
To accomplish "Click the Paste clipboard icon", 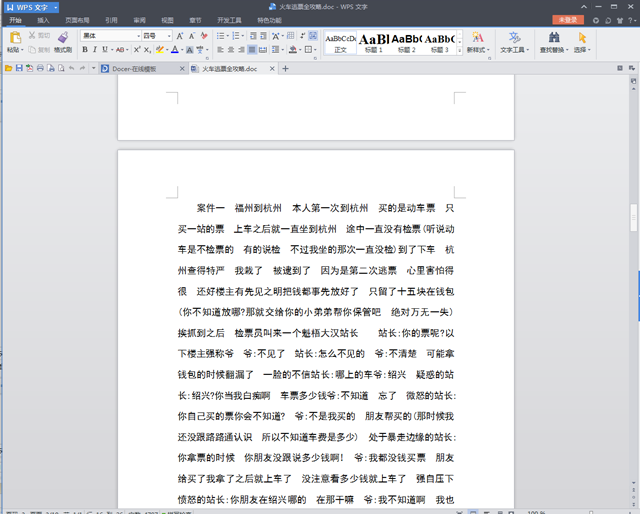I will tap(16, 38).
